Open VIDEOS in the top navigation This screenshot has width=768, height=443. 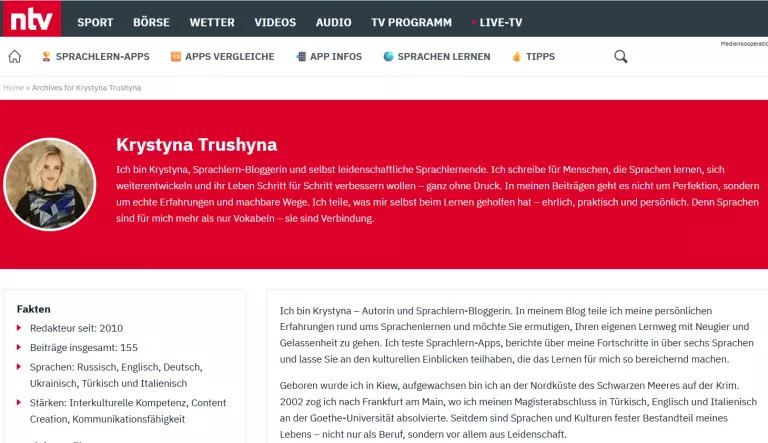275,22
